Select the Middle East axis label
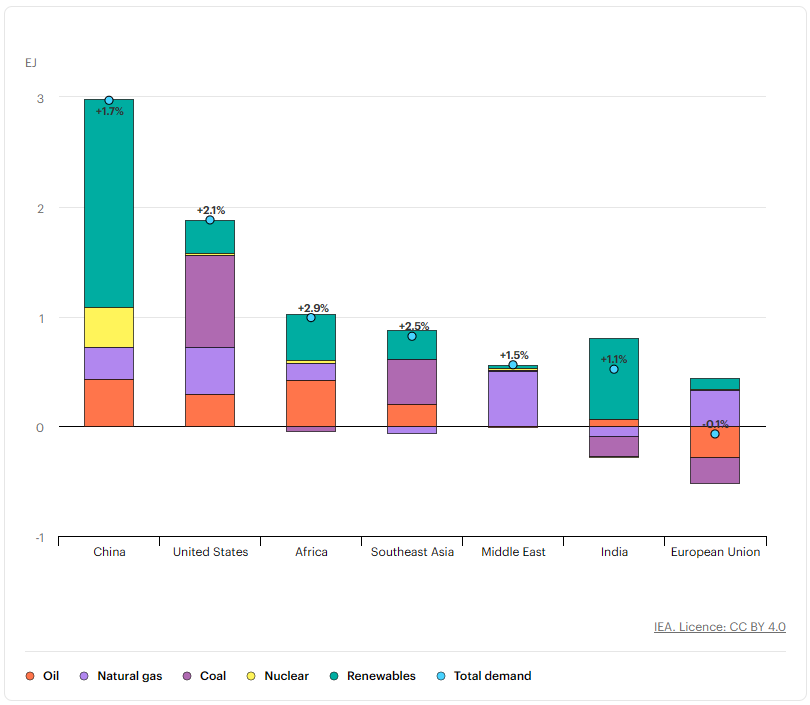This screenshot has width=810, height=705. point(512,552)
